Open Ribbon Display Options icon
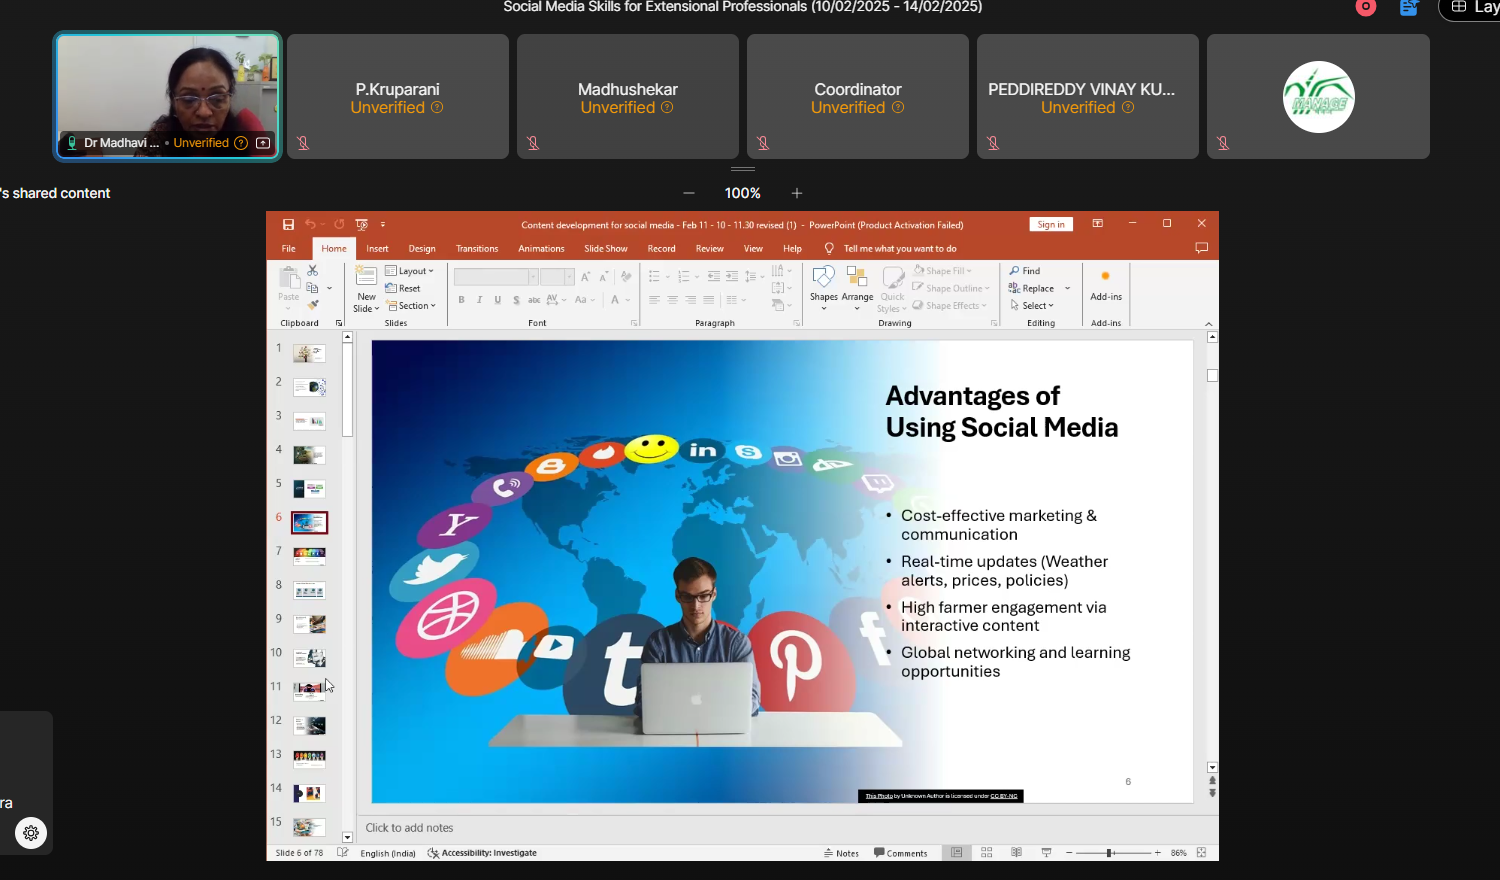Screen dimensions: 1500x880 [1097, 224]
